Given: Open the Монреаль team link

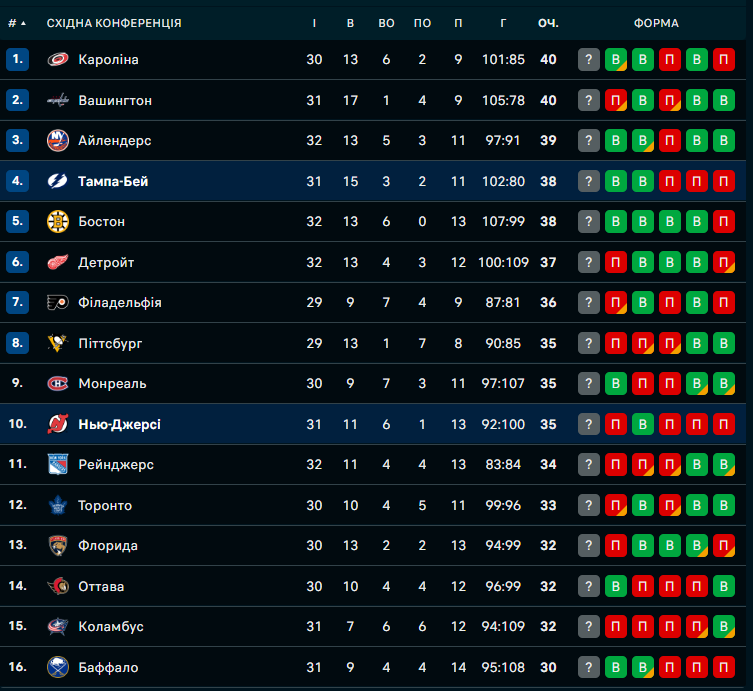Looking at the screenshot, I should (x=112, y=384).
